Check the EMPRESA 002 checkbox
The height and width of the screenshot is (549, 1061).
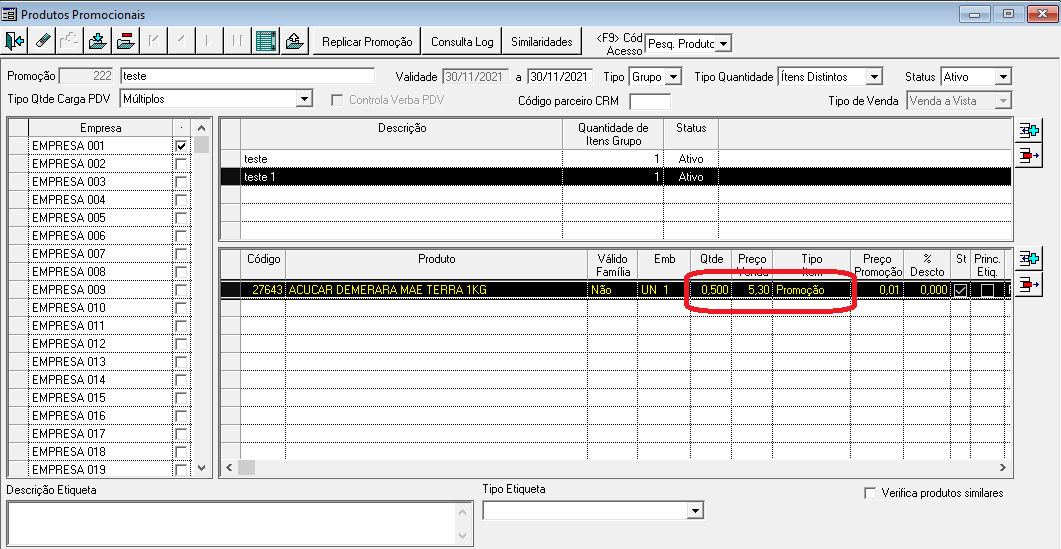click(x=181, y=164)
